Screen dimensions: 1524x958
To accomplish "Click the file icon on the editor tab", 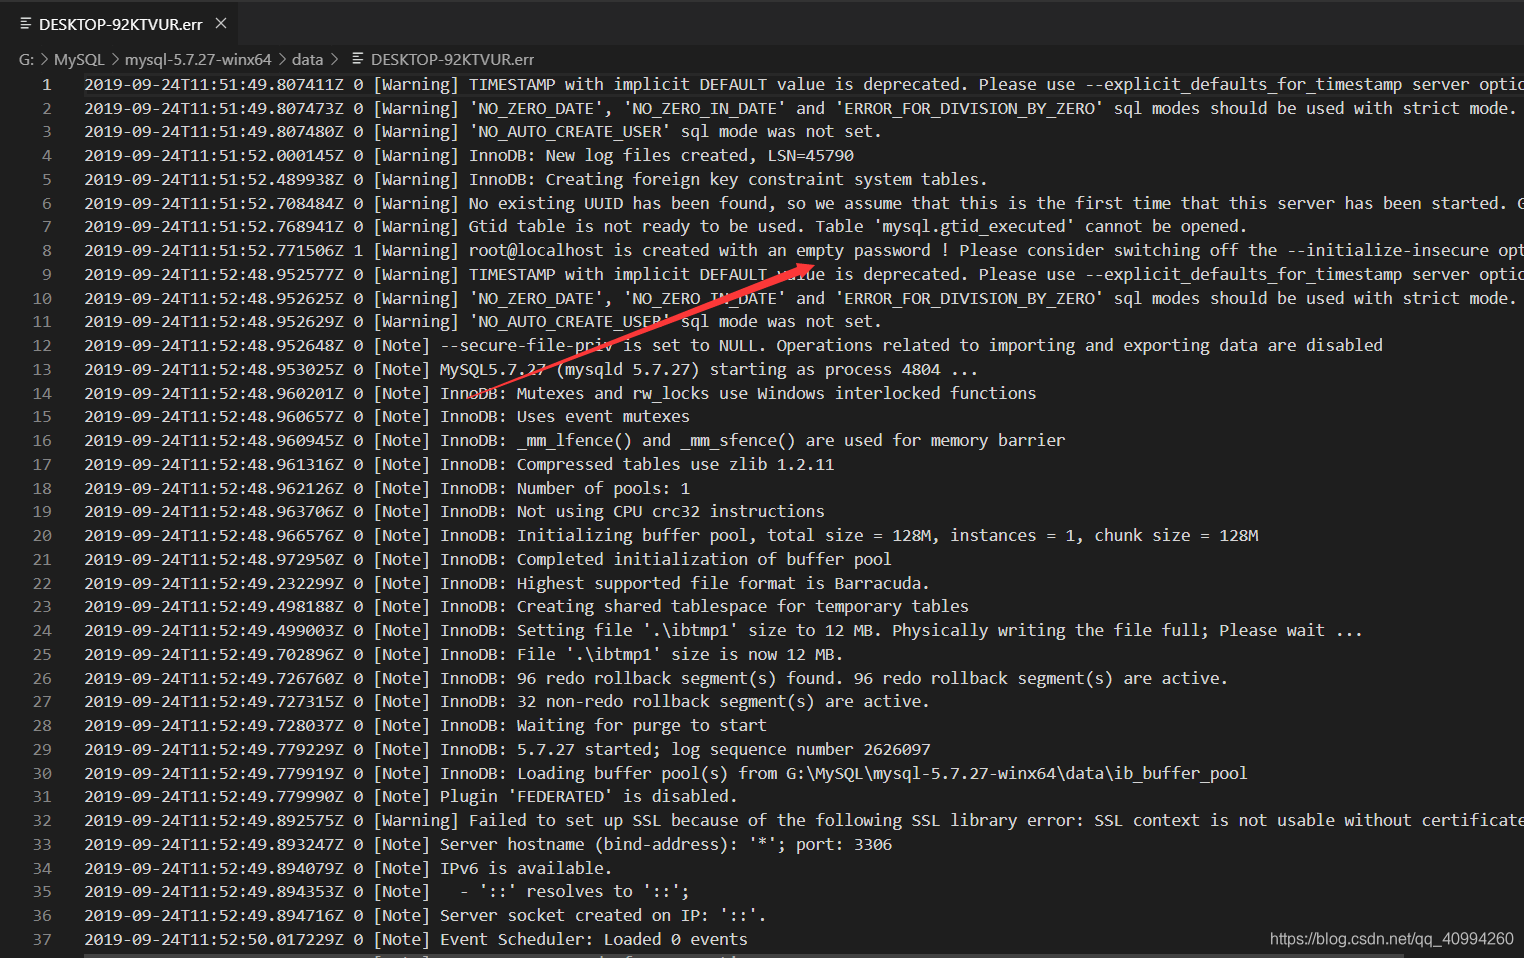I will pos(25,24).
